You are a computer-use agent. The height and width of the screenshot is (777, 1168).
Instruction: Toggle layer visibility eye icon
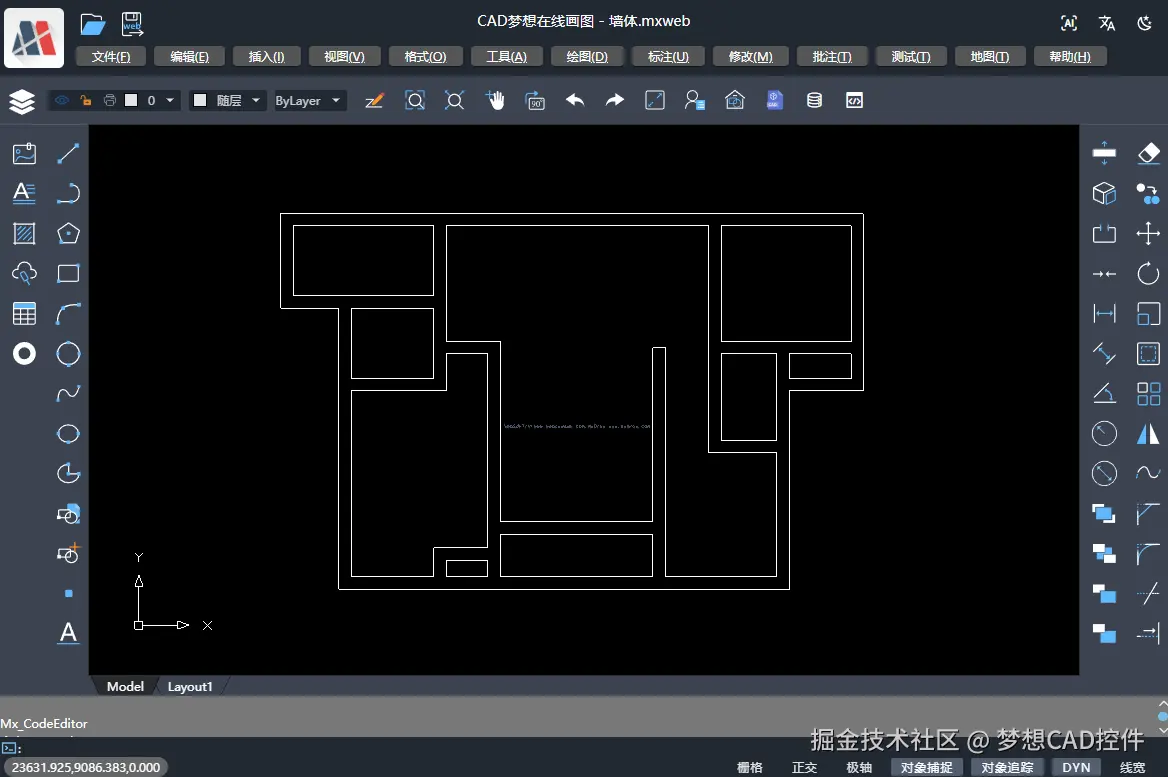click(x=62, y=100)
